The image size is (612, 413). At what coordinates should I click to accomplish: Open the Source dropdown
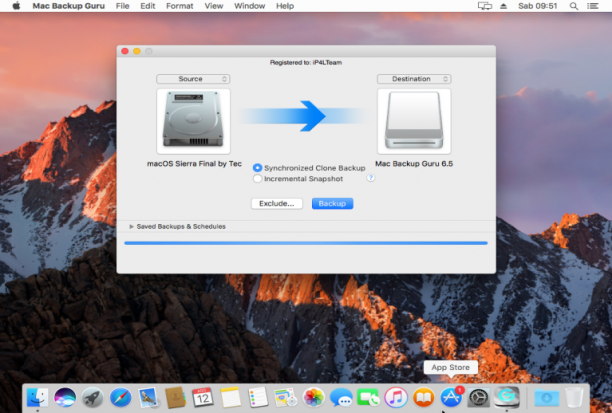(x=193, y=79)
